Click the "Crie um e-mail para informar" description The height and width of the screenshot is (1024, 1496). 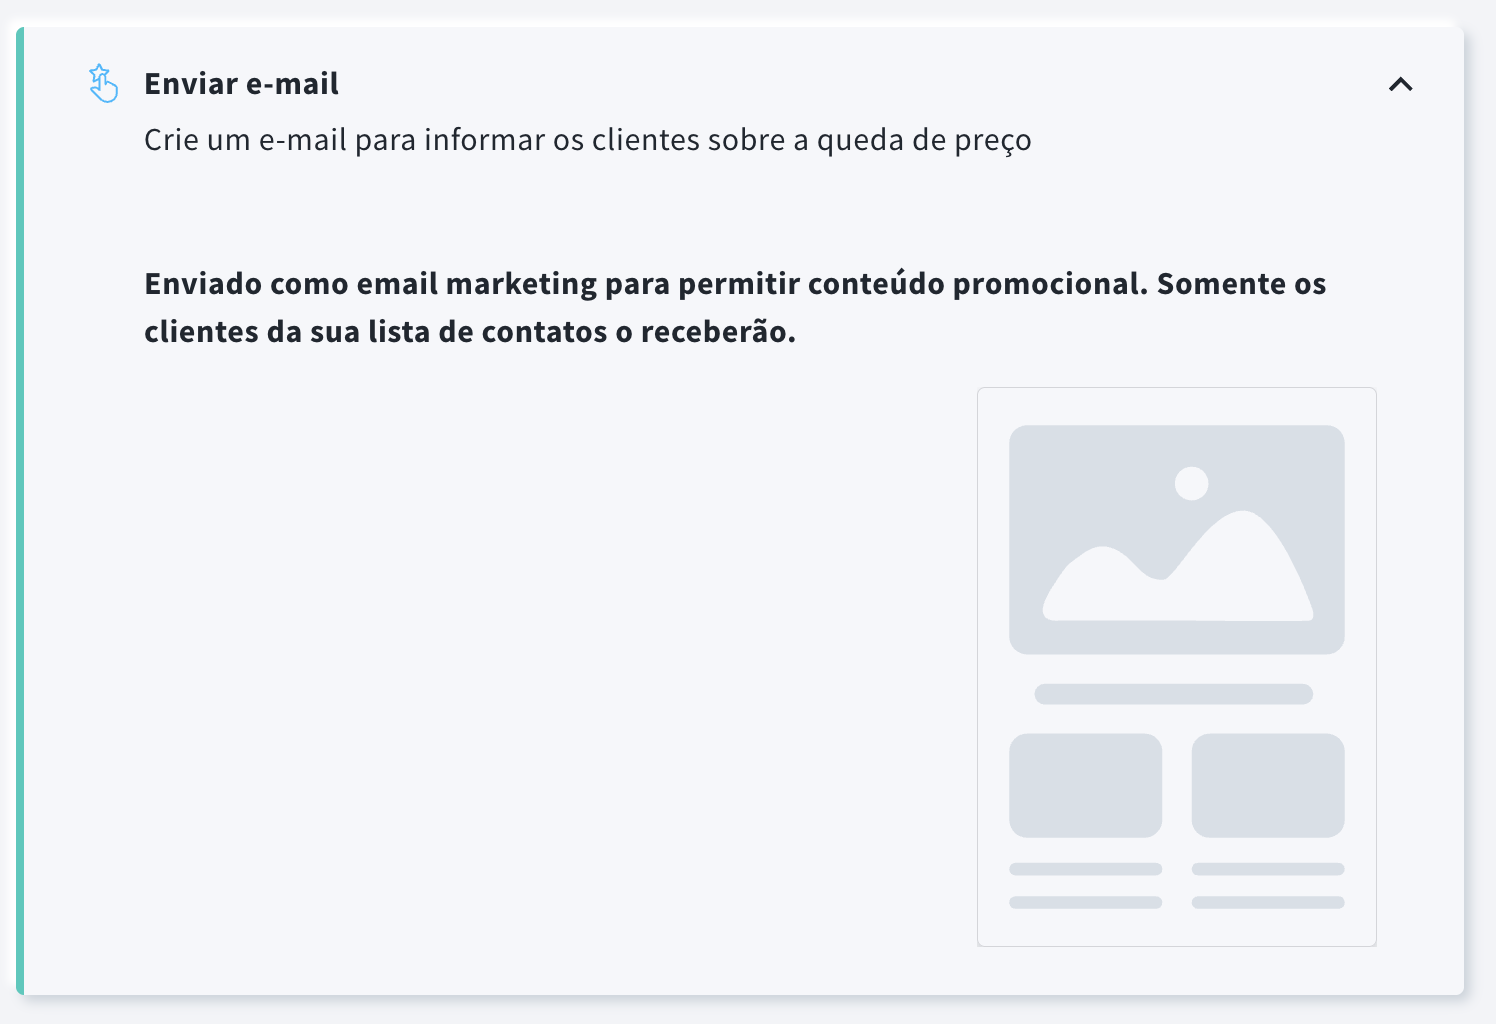(588, 140)
